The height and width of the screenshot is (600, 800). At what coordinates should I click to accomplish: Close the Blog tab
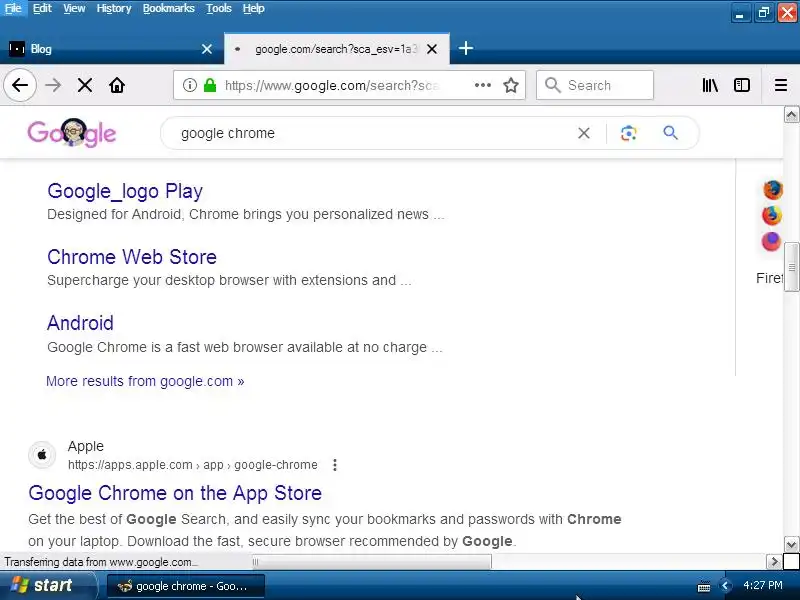[x=207, y=49]
